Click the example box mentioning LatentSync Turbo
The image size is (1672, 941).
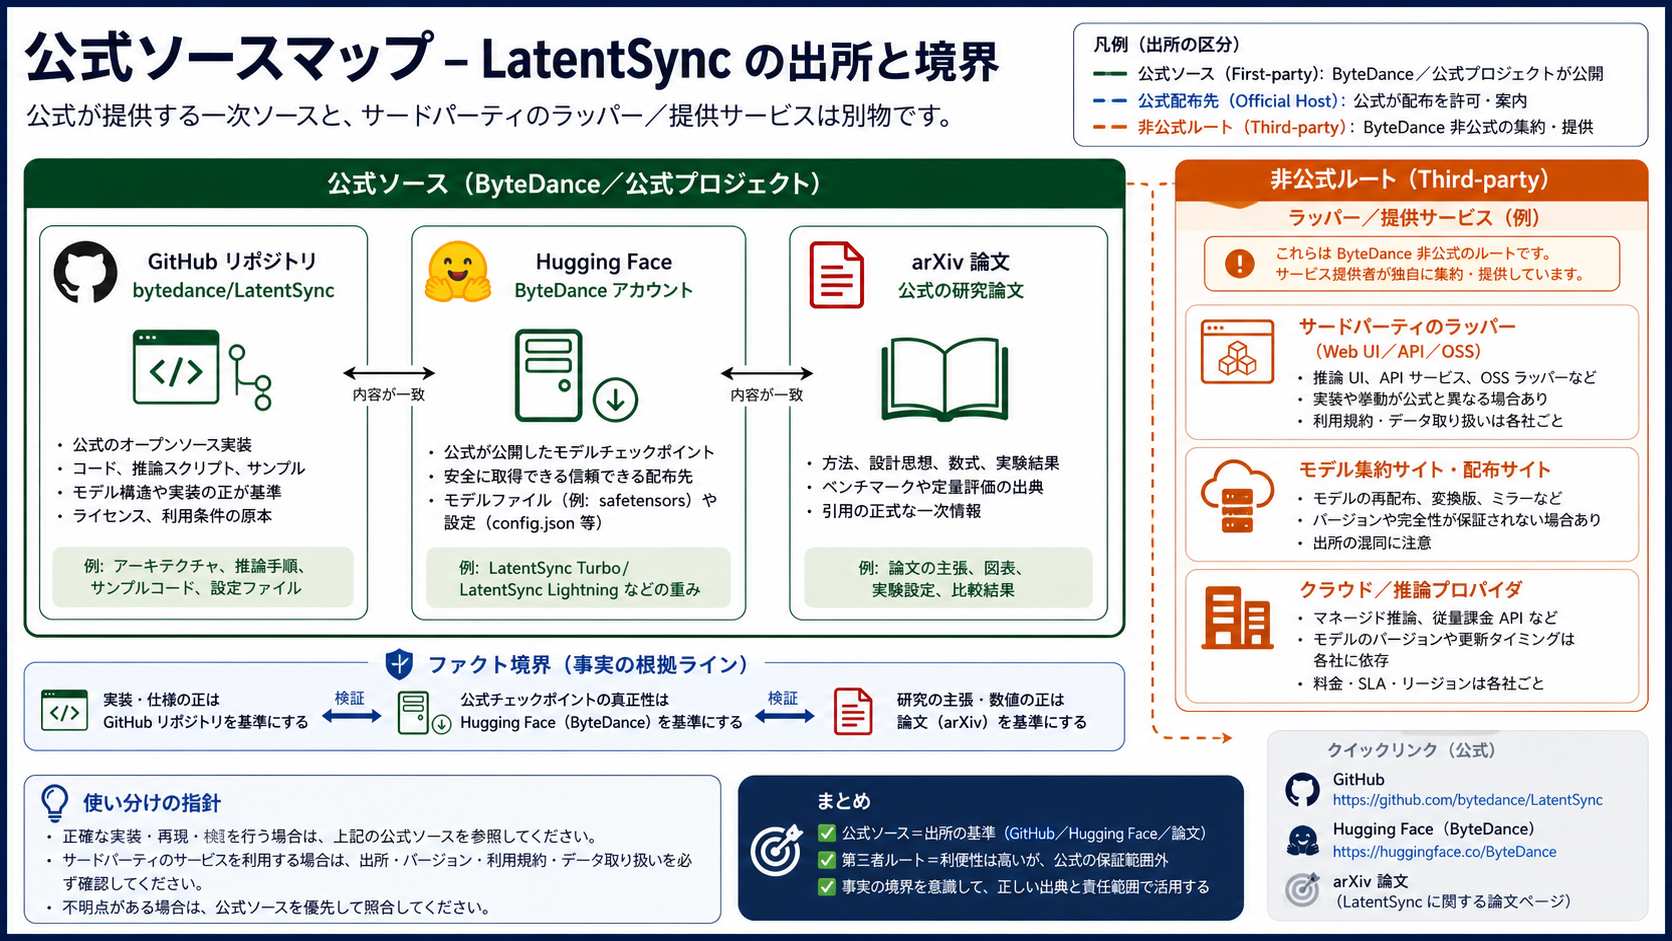click(579, 578)
